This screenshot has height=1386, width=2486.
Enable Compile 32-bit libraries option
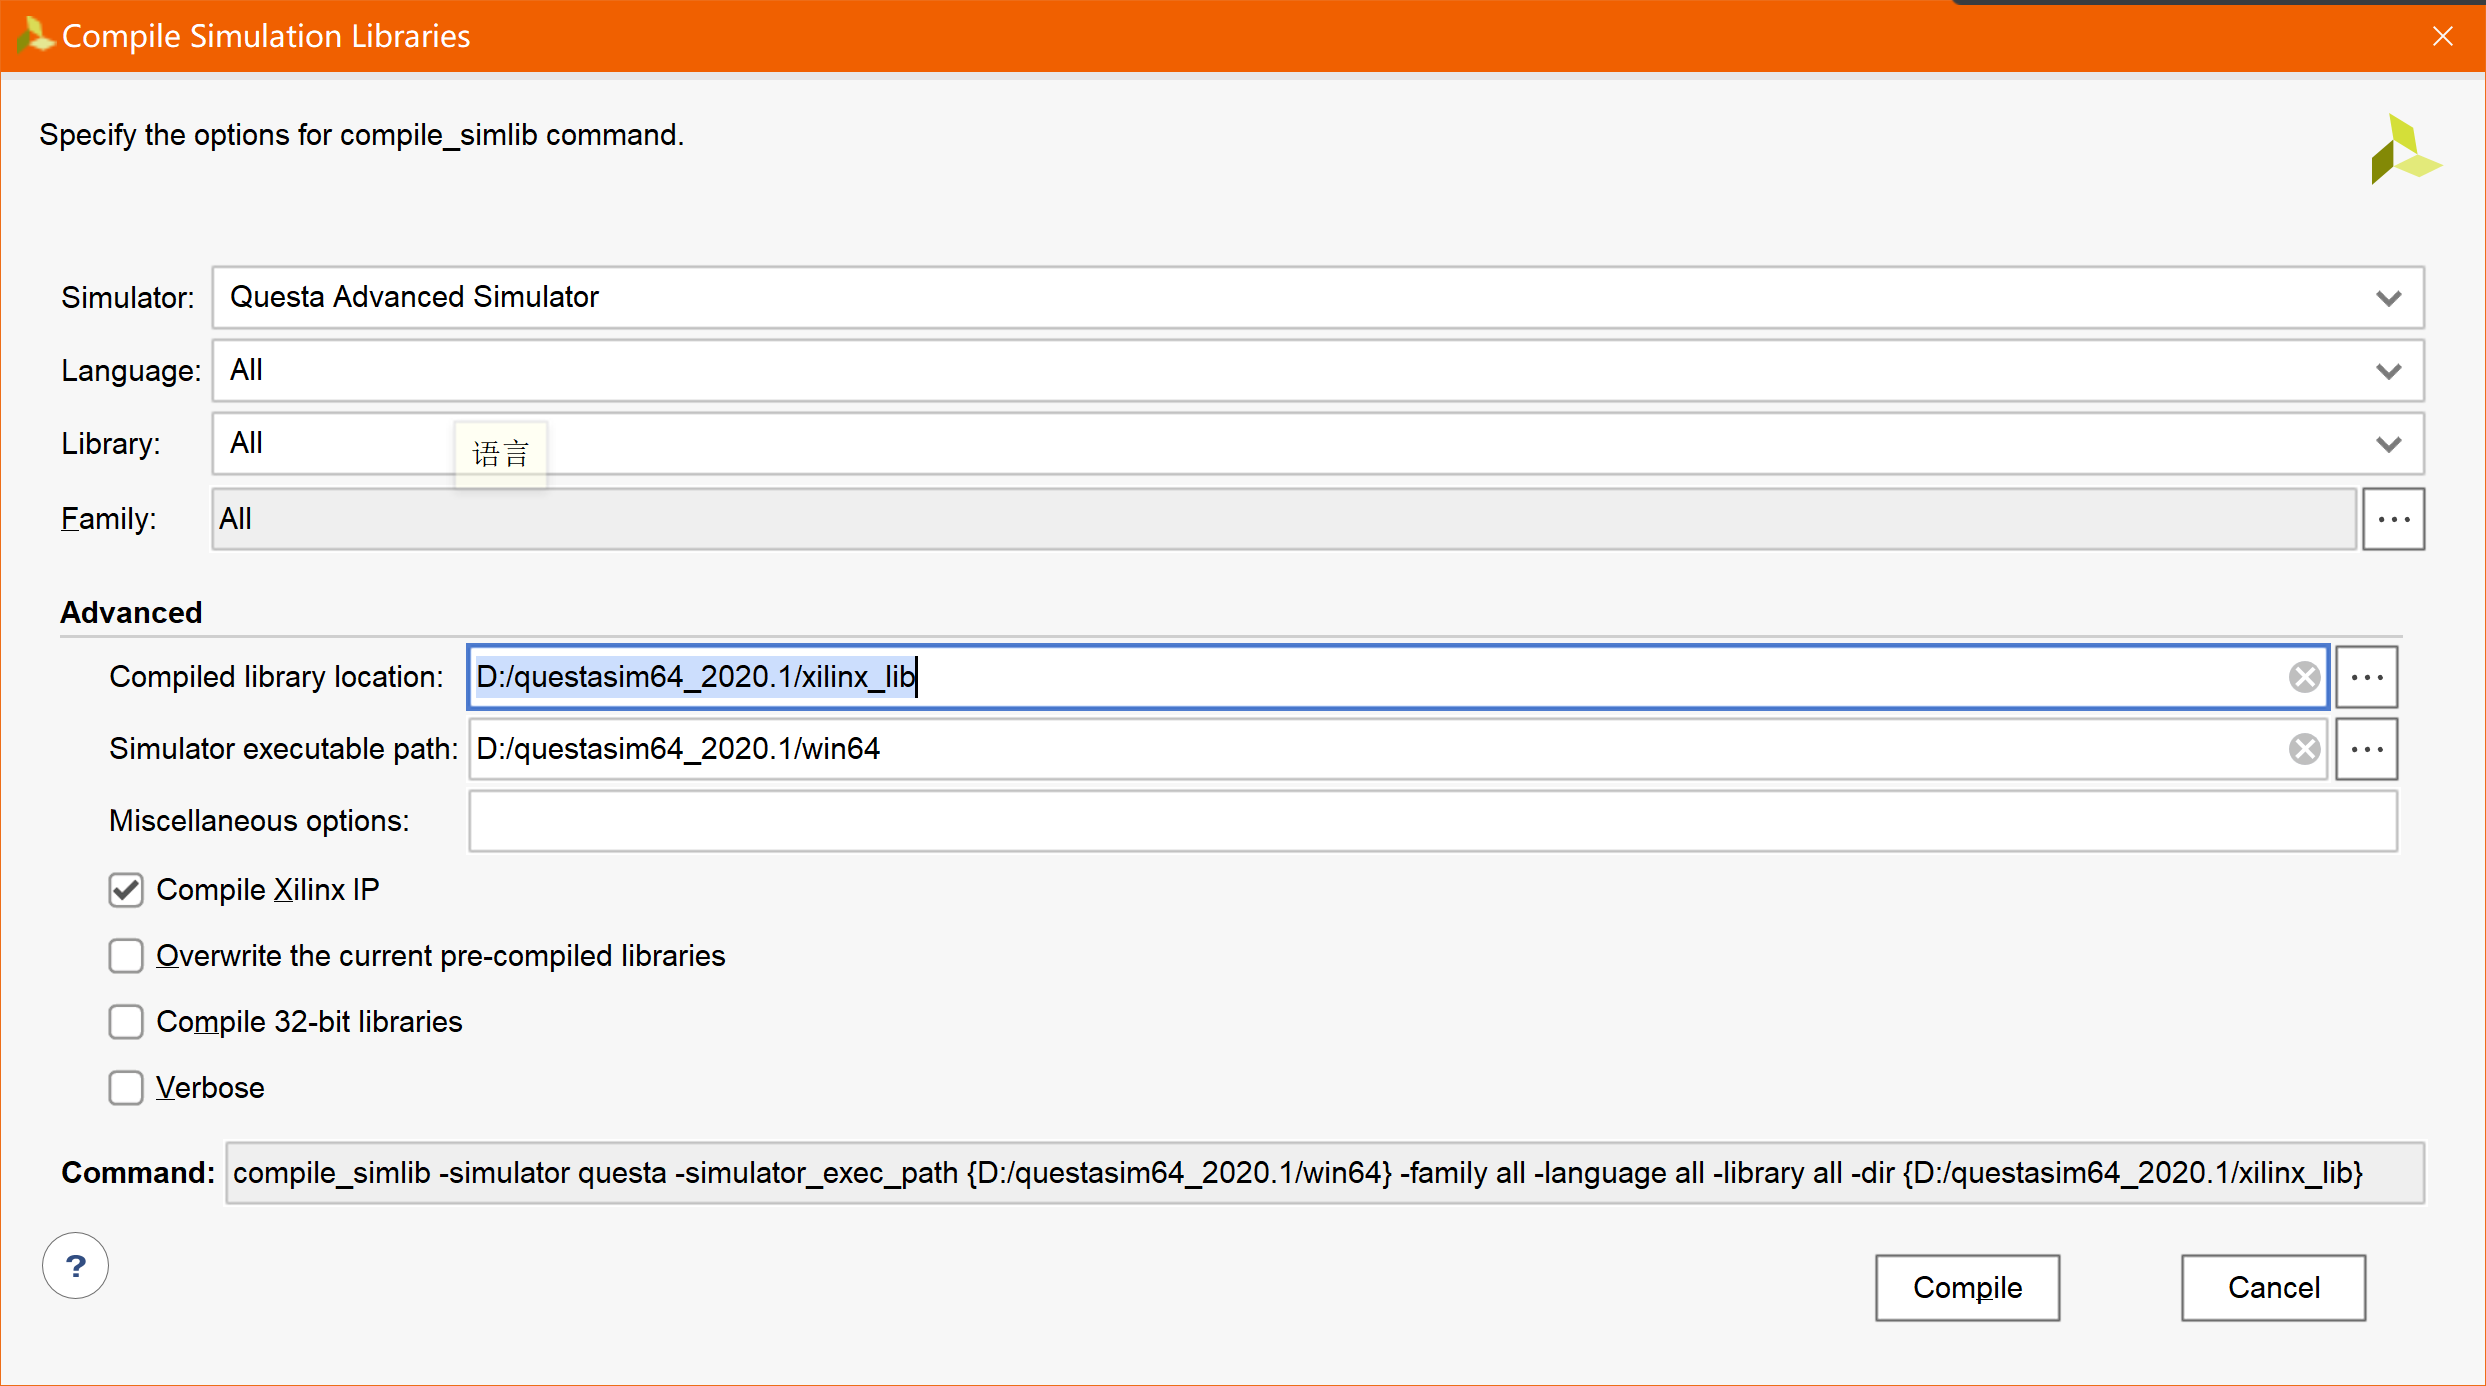[126, 1022]
